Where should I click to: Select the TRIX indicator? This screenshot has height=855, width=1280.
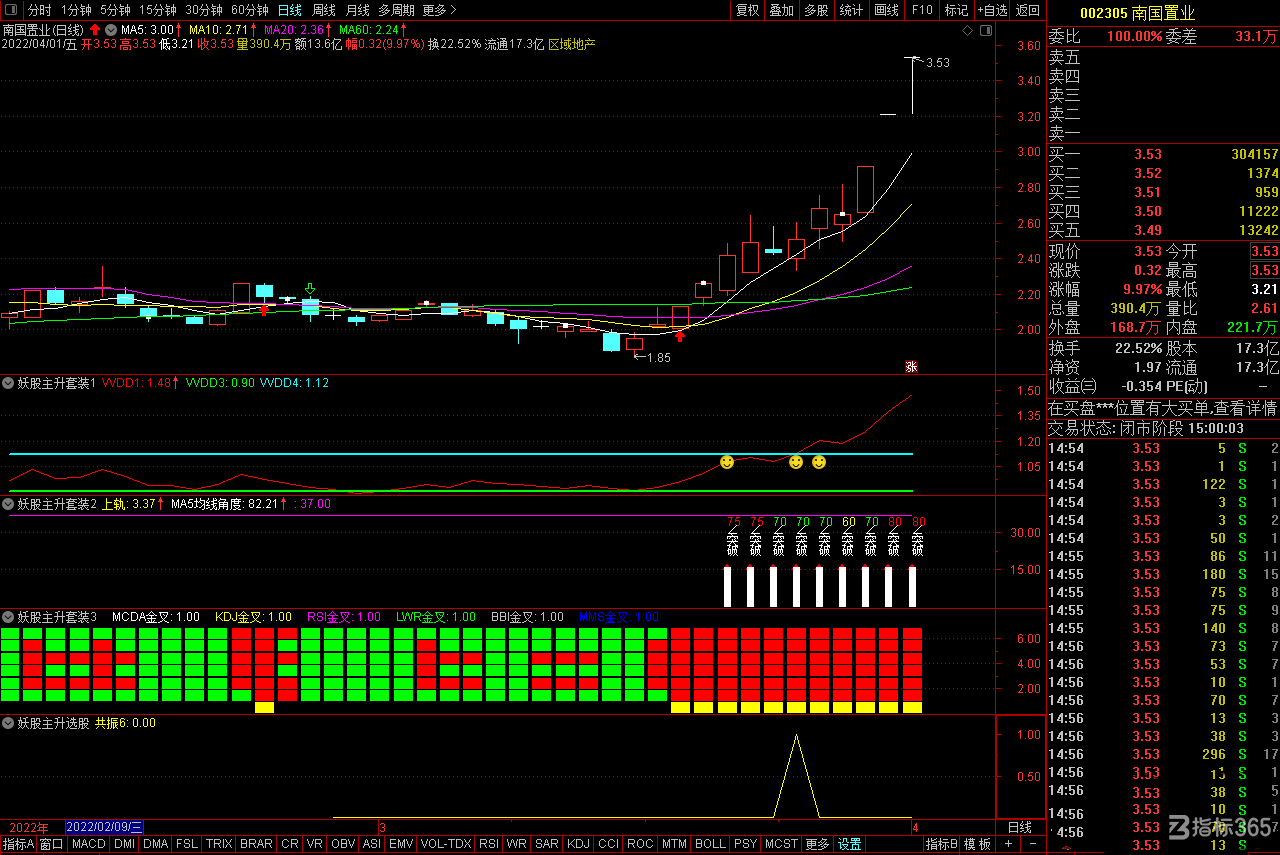(x=219, y=844)
